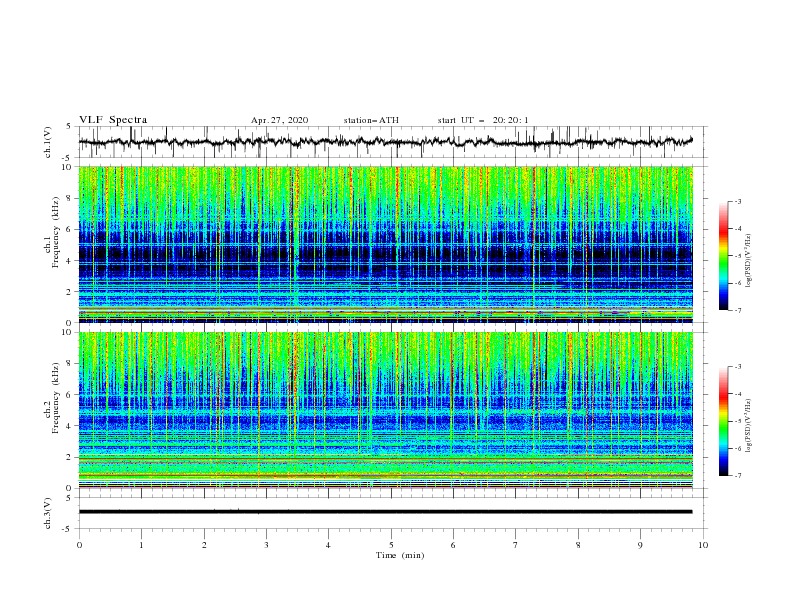Image resolution: width=792 pixels, height=612 pixels.
Task: Click the "5" tick on time axis
Action: tap(391, 545)
